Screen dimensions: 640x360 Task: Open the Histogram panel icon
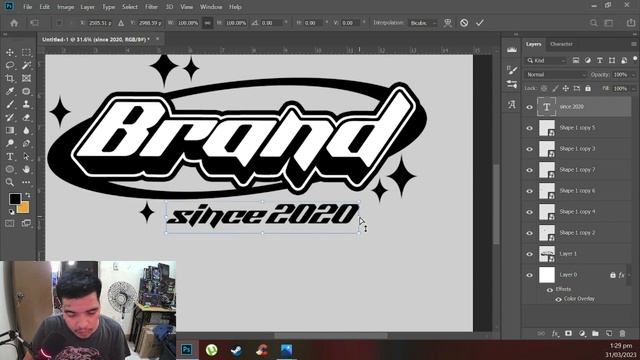(x=512, y=50)
